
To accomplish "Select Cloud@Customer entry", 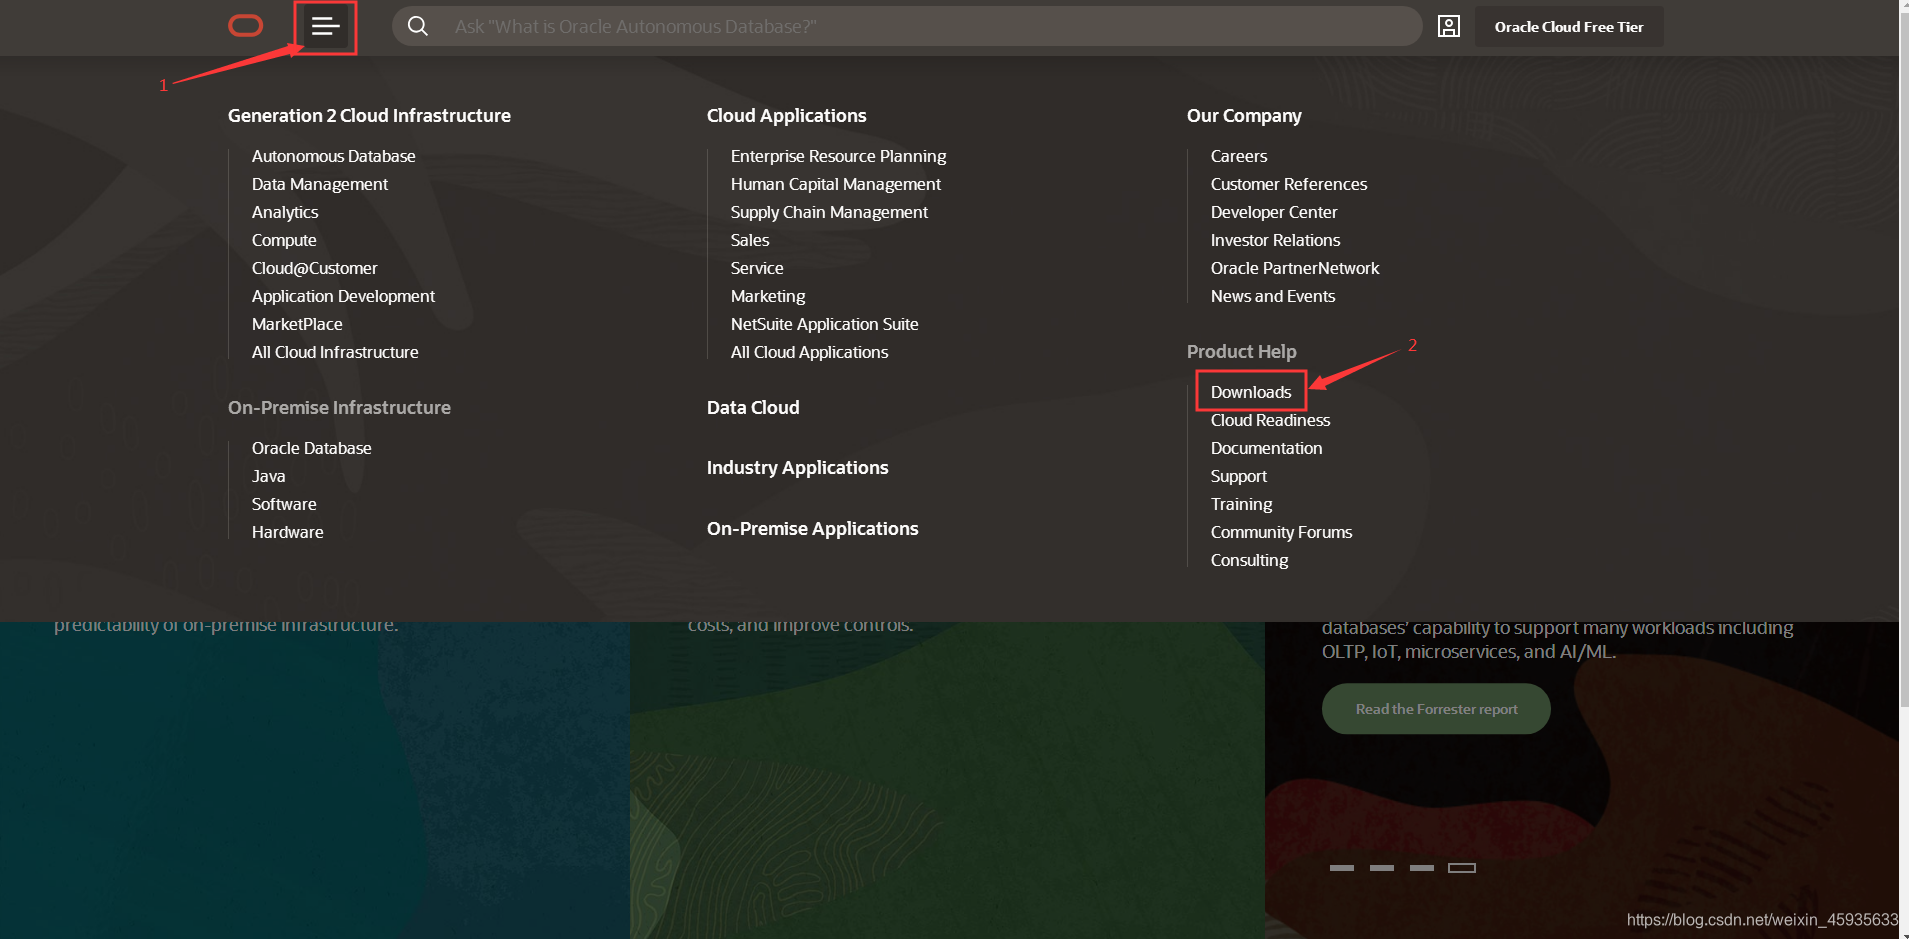I will point(314,268).
